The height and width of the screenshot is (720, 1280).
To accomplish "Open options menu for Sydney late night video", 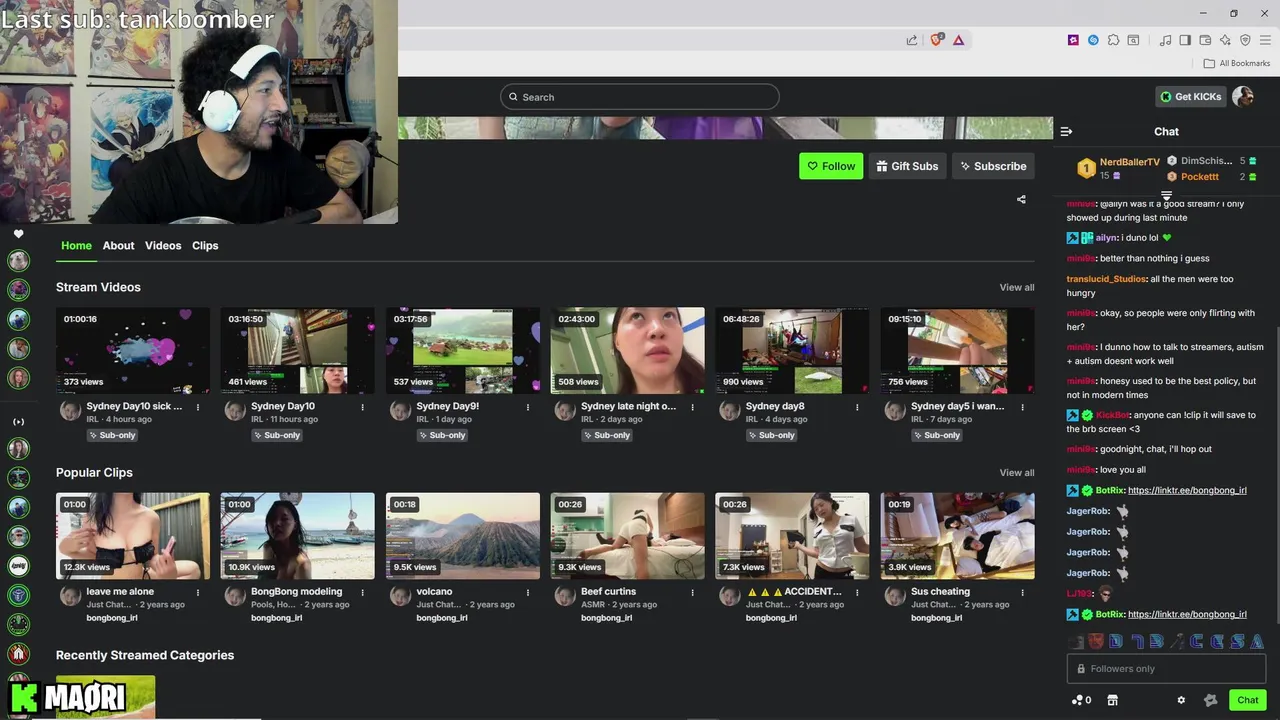I will coord(692,407).
